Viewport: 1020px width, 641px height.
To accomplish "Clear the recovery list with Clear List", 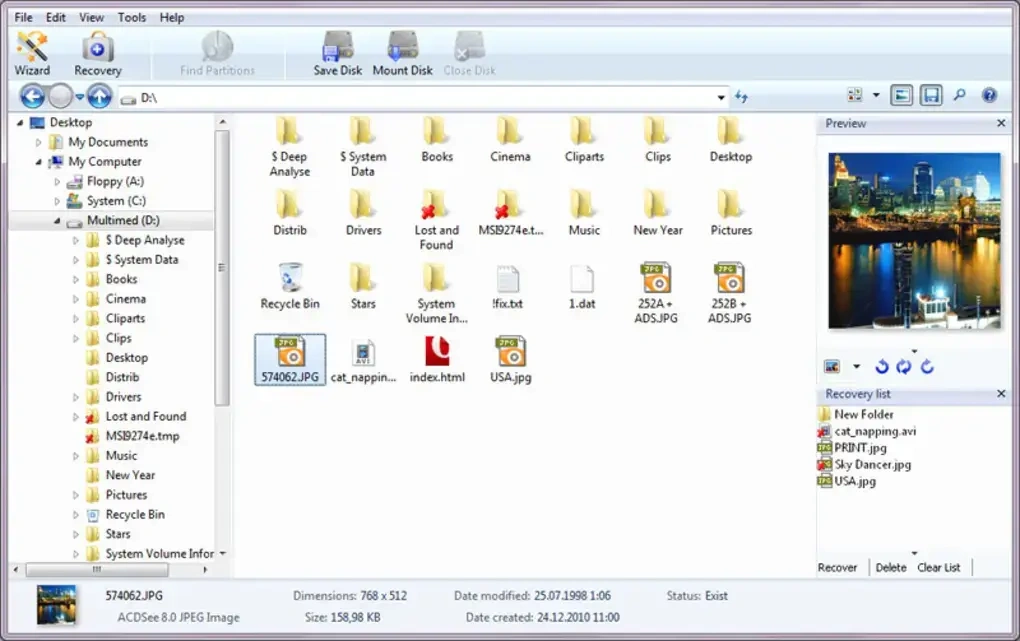I will (x=938, y=567).
